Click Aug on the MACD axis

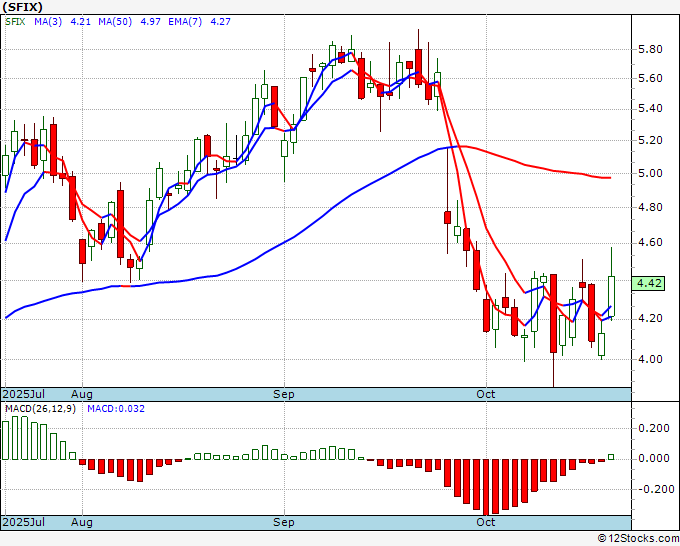tap(82, 522)
